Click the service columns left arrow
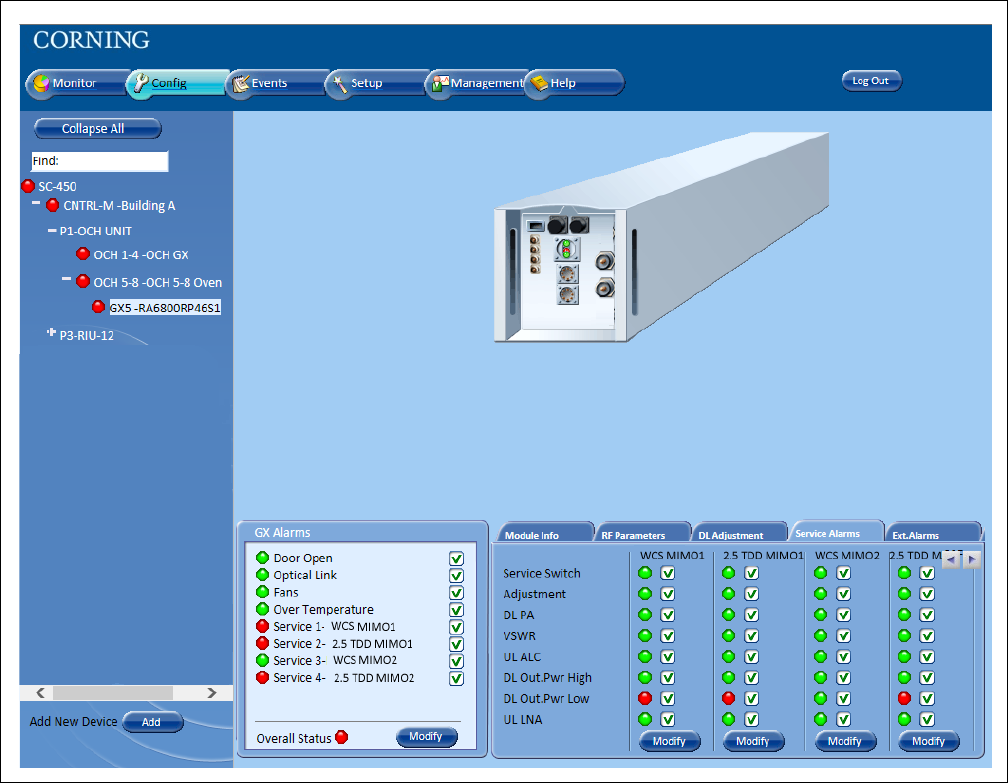This screenshot has width=1008, height=783. click(x=951, y=560)
